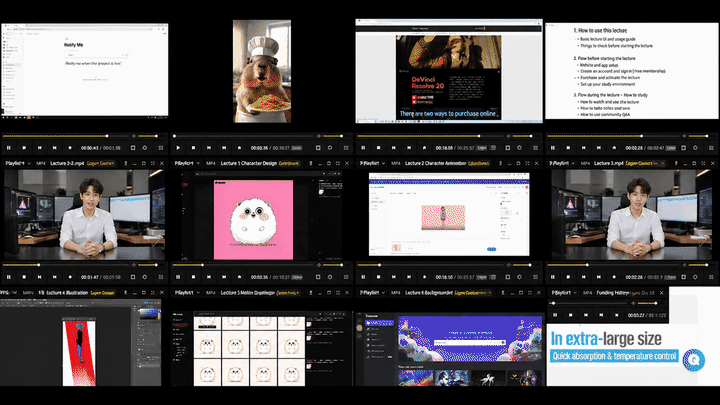The image size is (720, 405).
Task: Open Playlist dropdown in Lecture 3.mp4 window
Action: (562, 163)
